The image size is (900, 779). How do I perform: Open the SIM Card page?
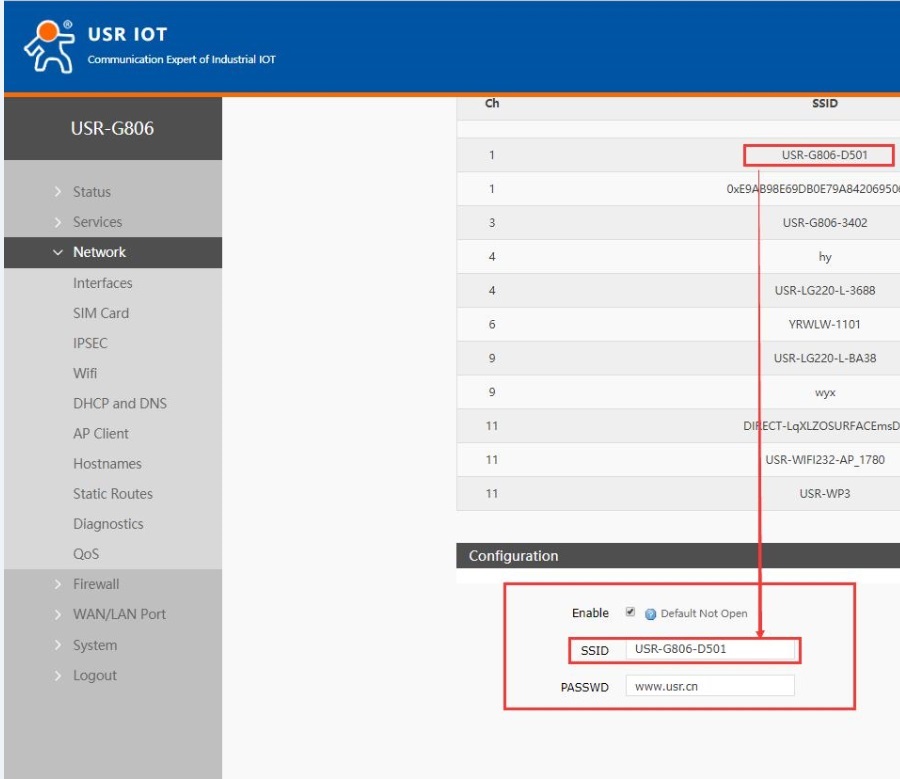[x=101, y=313]
